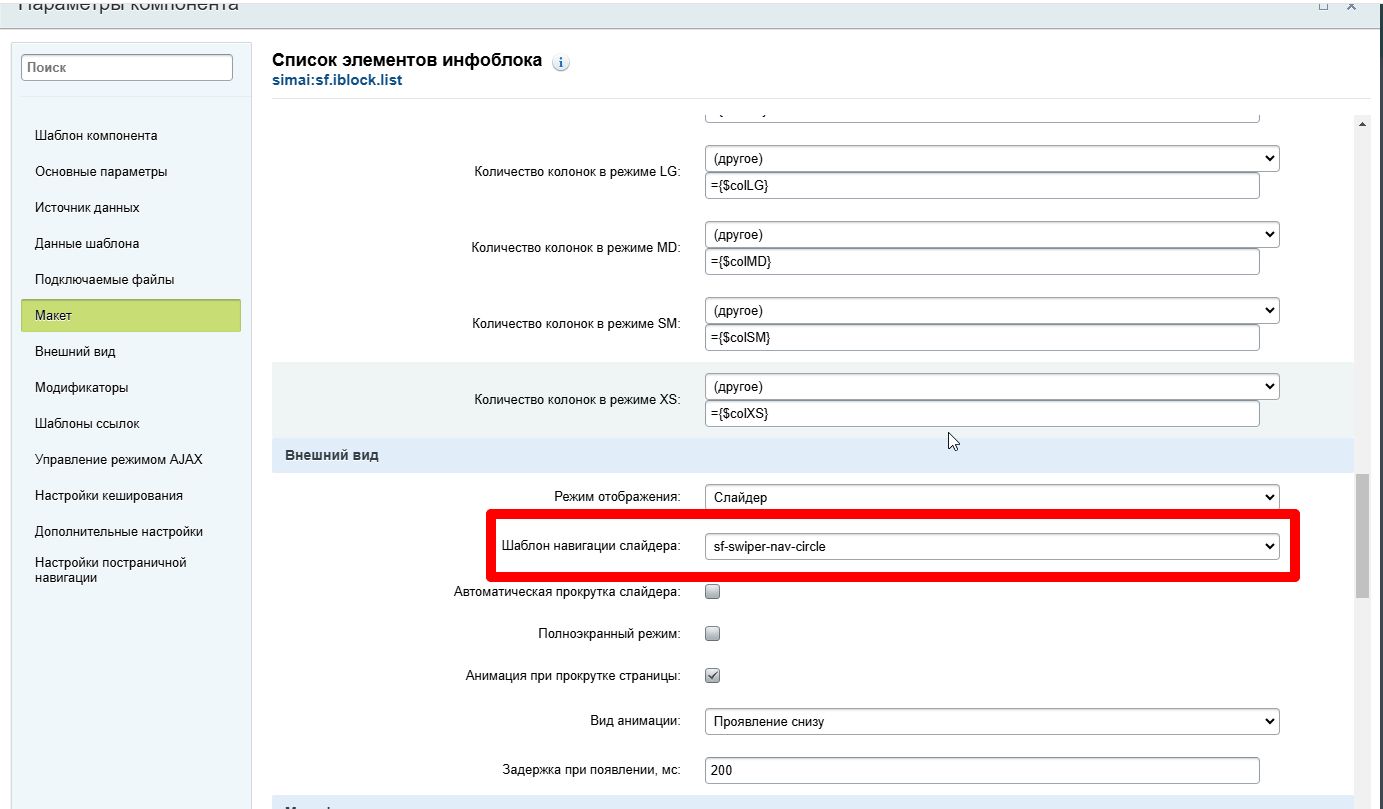Click the appearance delay input field
The height and width of the screenshot is (809, 1383).
[x=981, y=771]
